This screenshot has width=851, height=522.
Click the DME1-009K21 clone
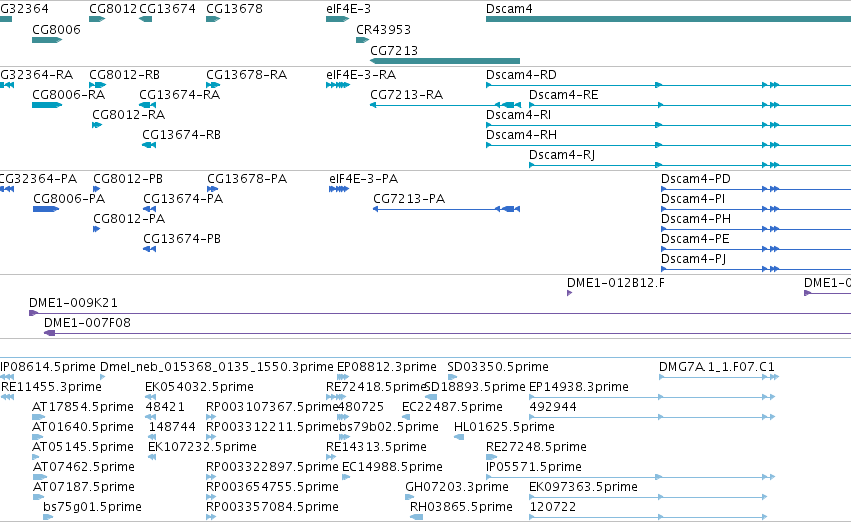[x=440, y=313]
